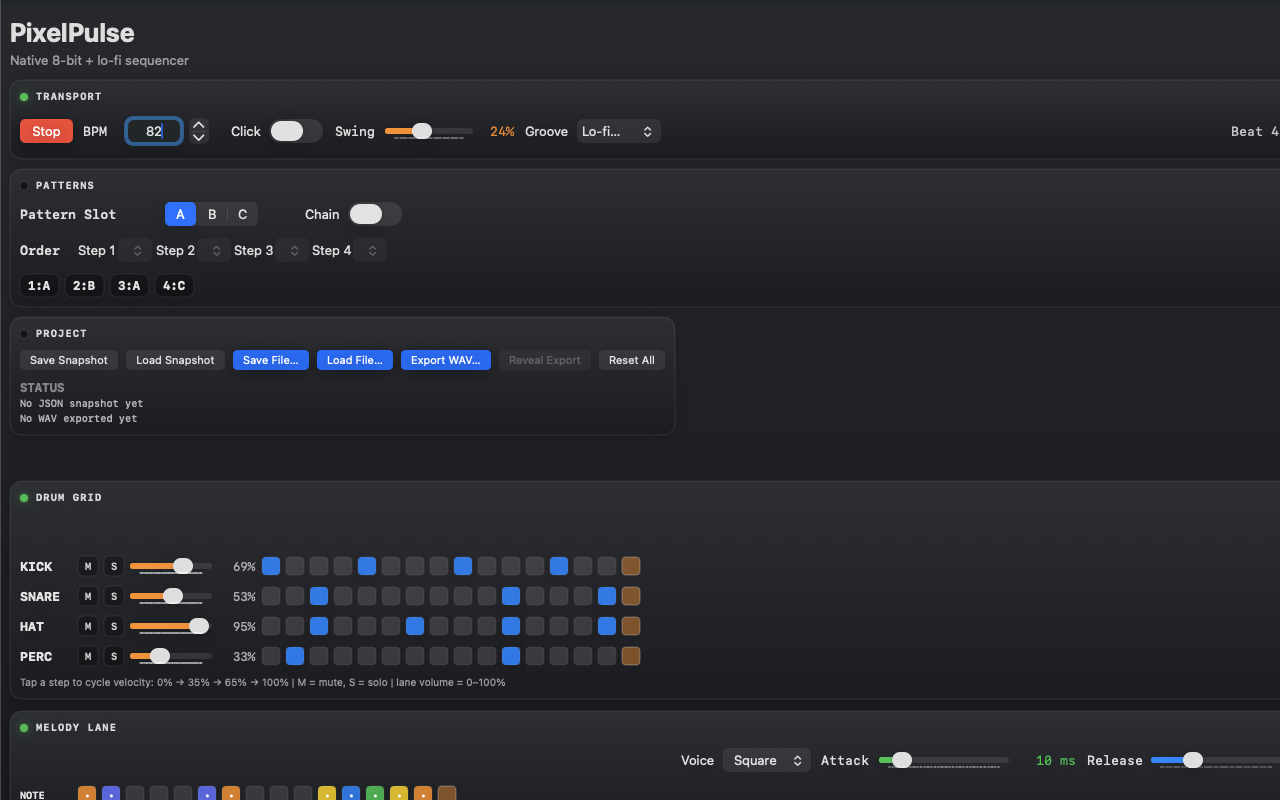
Task: Increment BPM with the up arrow
Action: (199, 125)
